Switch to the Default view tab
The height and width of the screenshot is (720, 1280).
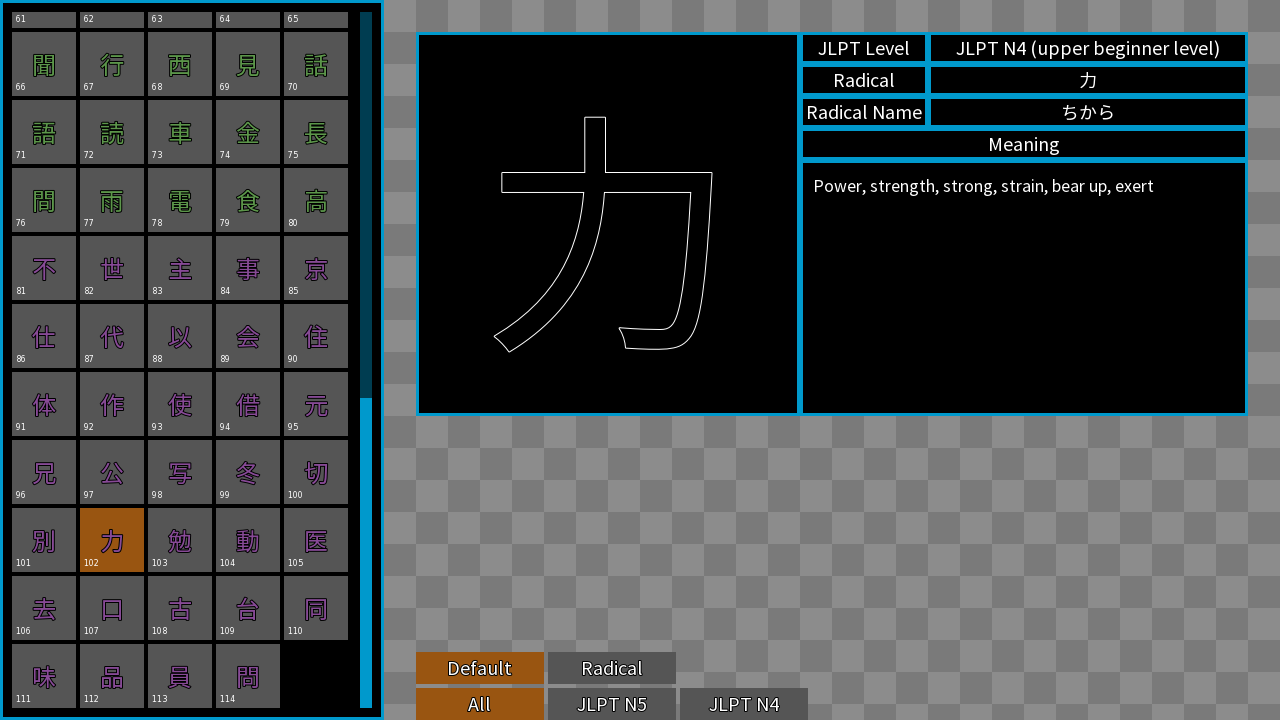(x=480, y=668)
